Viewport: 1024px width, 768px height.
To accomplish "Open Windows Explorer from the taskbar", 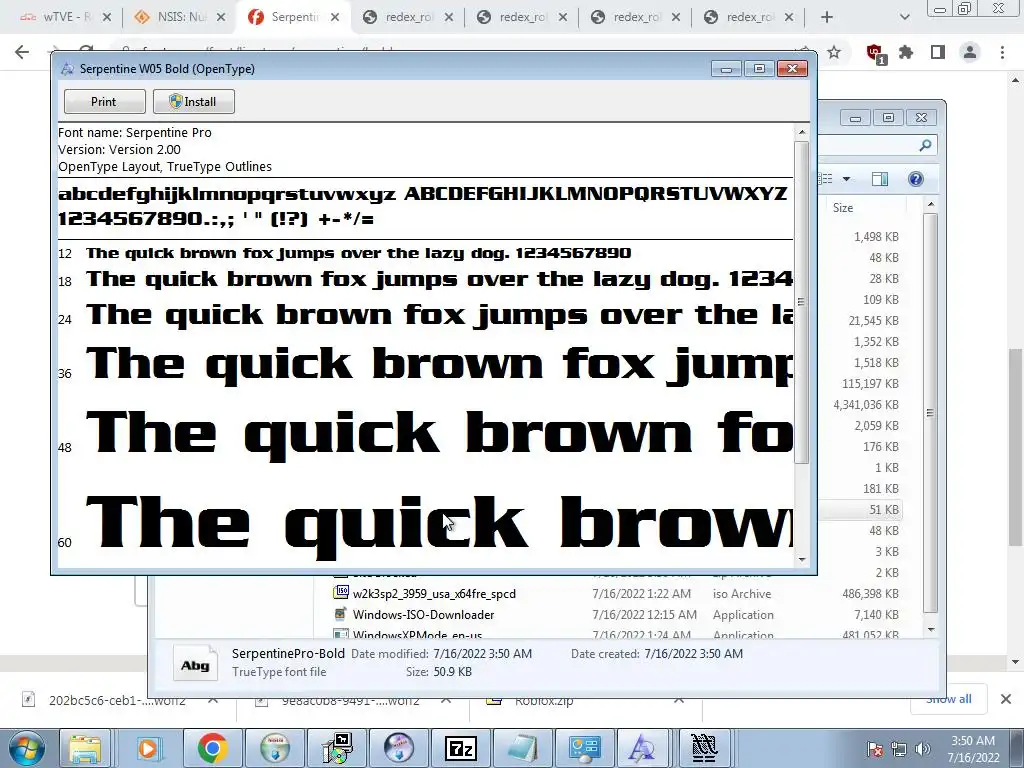I will click(x=85, y=748).
